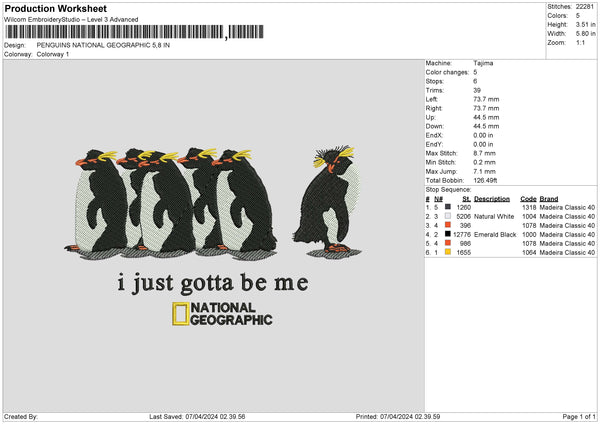Click the Total Bobbin value 126.49ft
Viewport: 600px width, 424px height.
pos(488,180)
